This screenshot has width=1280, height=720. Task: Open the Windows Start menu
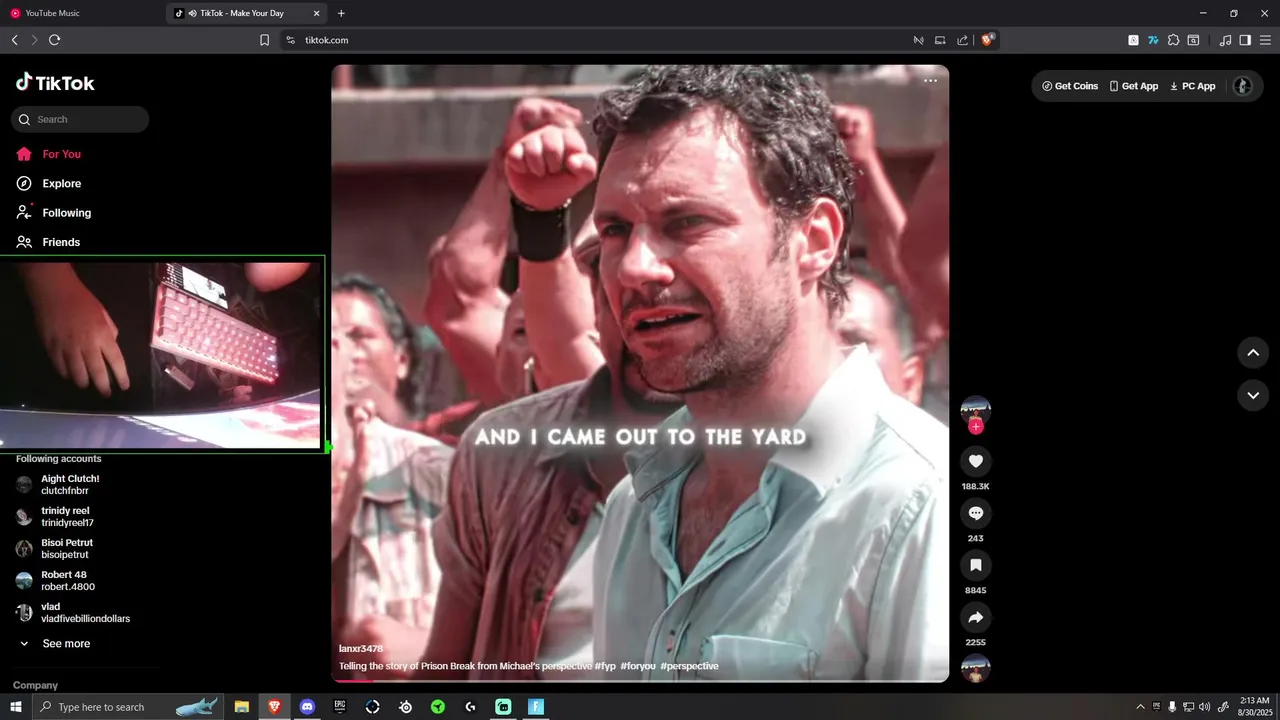[16, 707]
